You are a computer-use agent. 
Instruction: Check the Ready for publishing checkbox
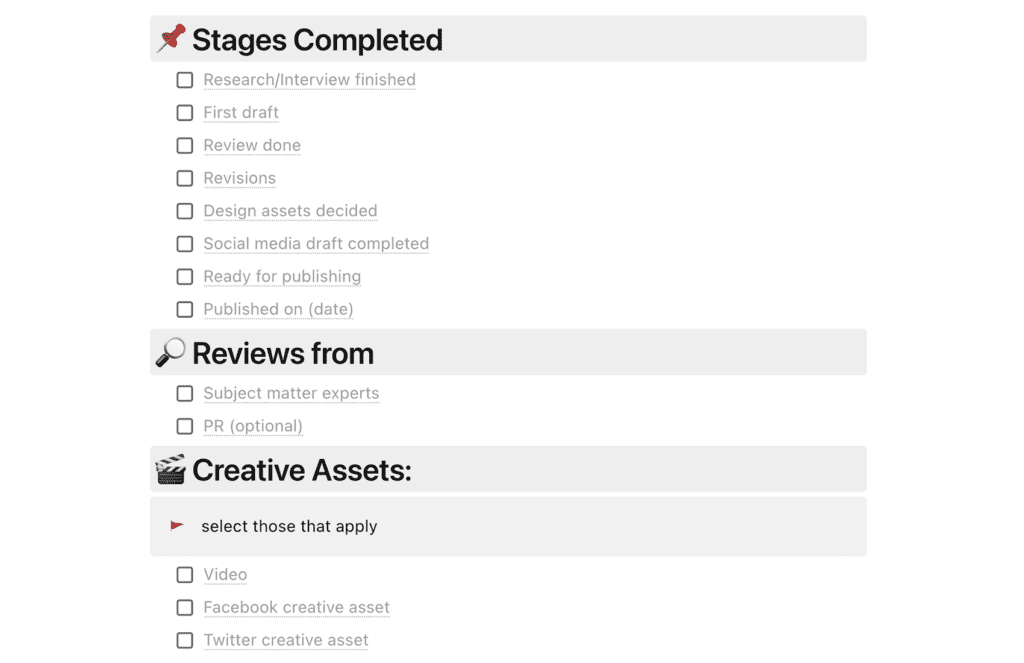[184, 276]
